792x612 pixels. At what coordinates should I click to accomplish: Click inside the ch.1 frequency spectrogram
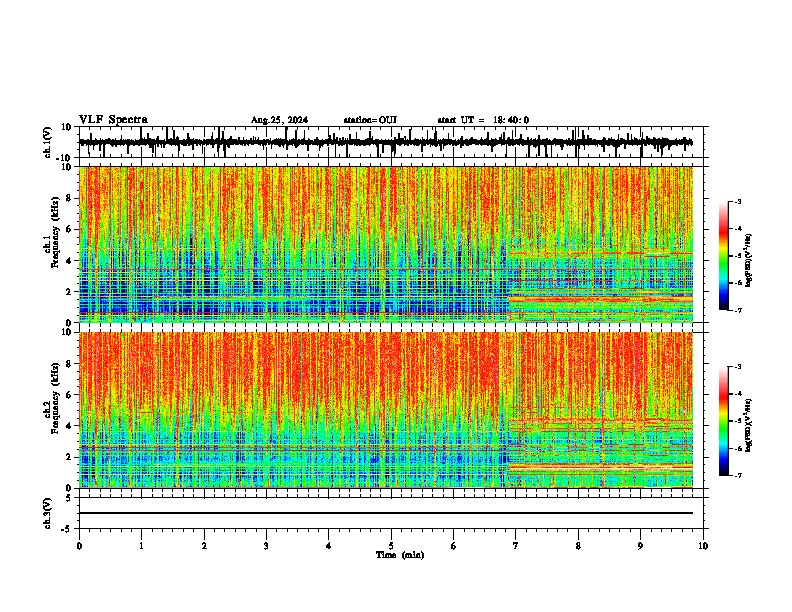[386, 244]
